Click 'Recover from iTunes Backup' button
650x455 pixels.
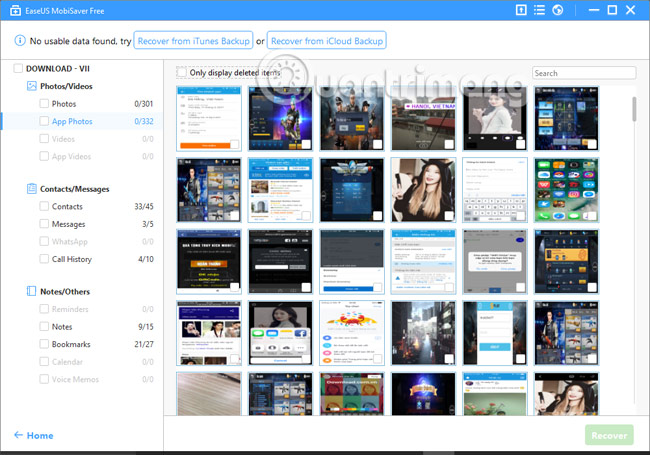[192, 41]
